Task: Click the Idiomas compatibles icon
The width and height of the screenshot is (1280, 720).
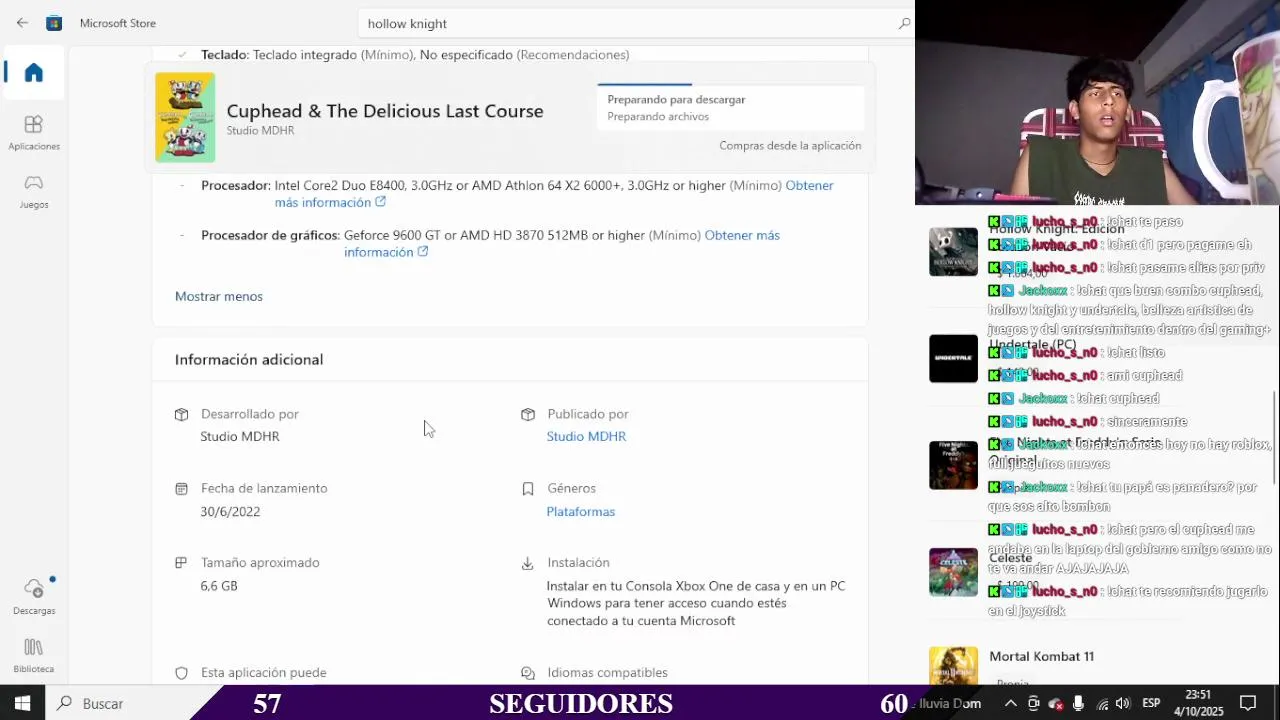Action: point(528,673)
